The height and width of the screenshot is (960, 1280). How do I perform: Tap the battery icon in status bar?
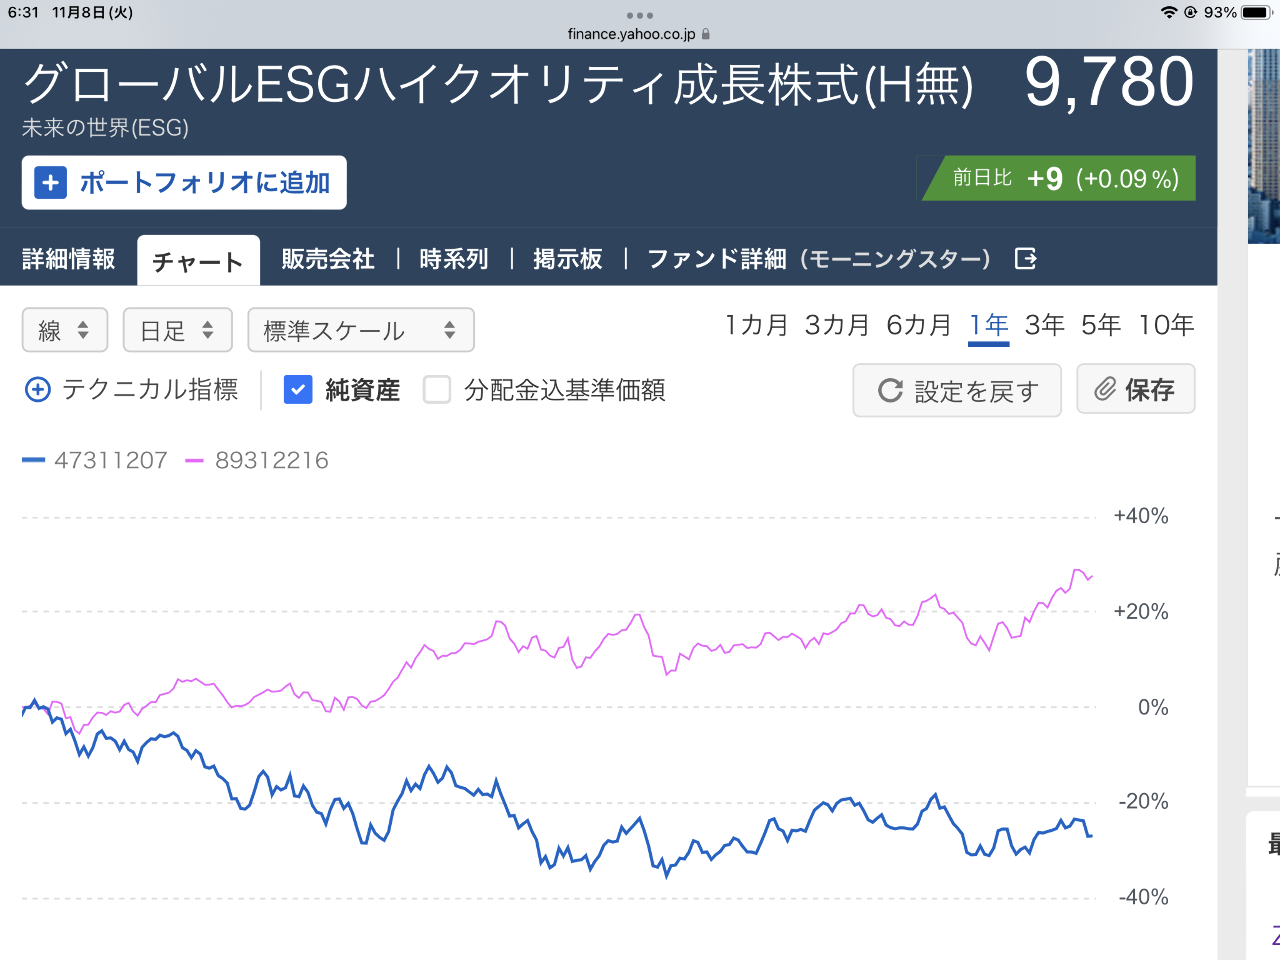coord(1256,12)
